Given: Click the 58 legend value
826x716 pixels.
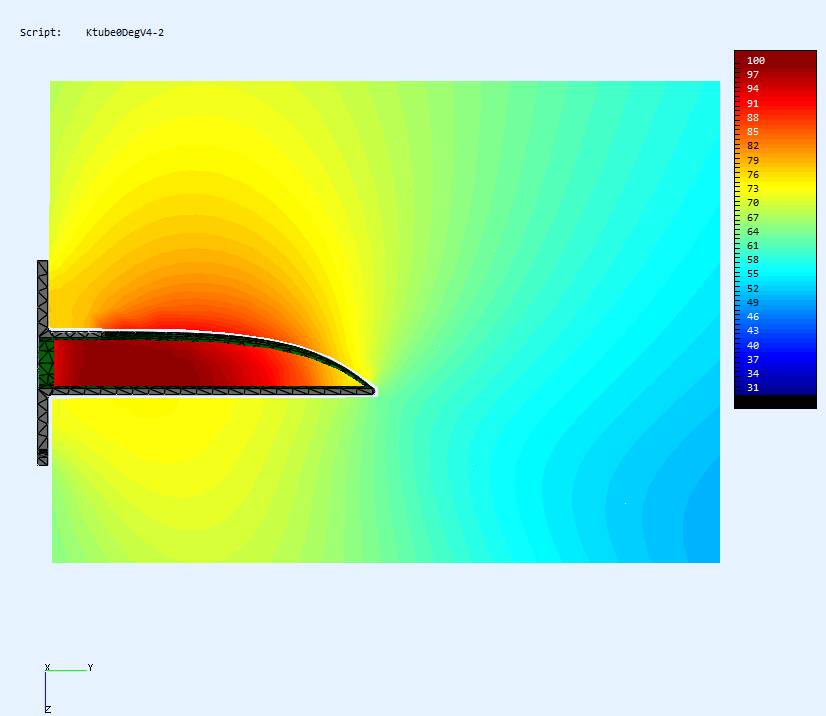Looking at the screenshot, I should pyautogui.click(x=753, y=260).
